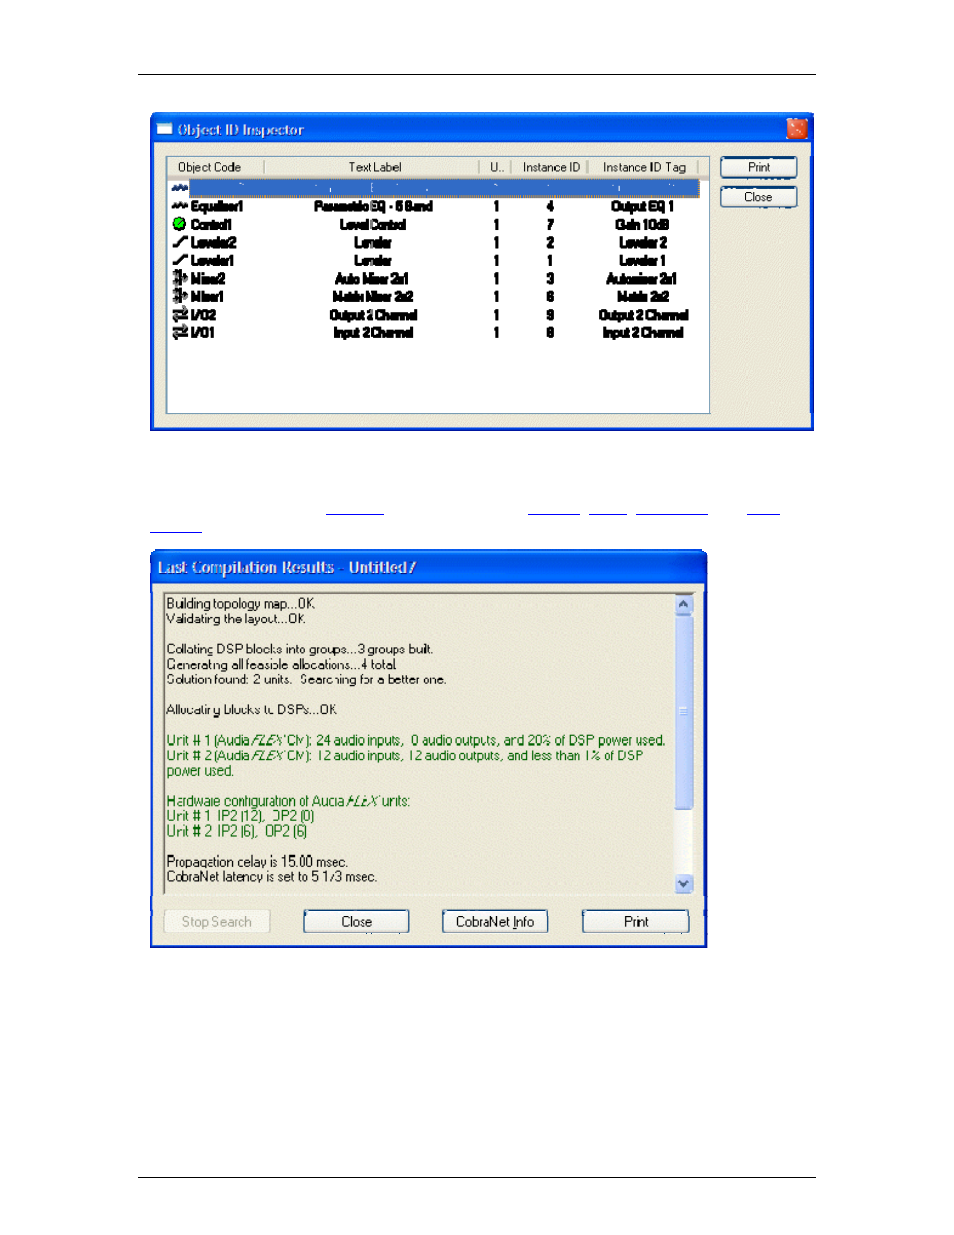Click the Collating DSP blocks into groups line

pyautogui.click(x=299, y=649)
